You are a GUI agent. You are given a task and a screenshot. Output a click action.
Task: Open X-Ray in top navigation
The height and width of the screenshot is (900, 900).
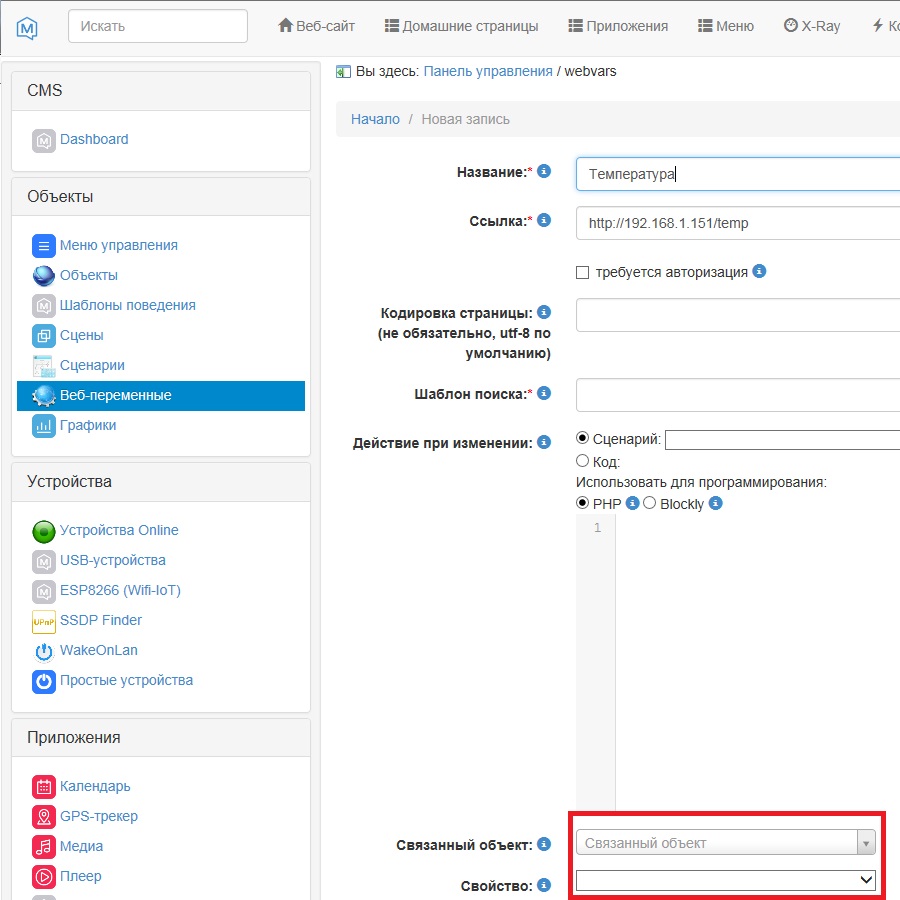click(x=812, y=26)
